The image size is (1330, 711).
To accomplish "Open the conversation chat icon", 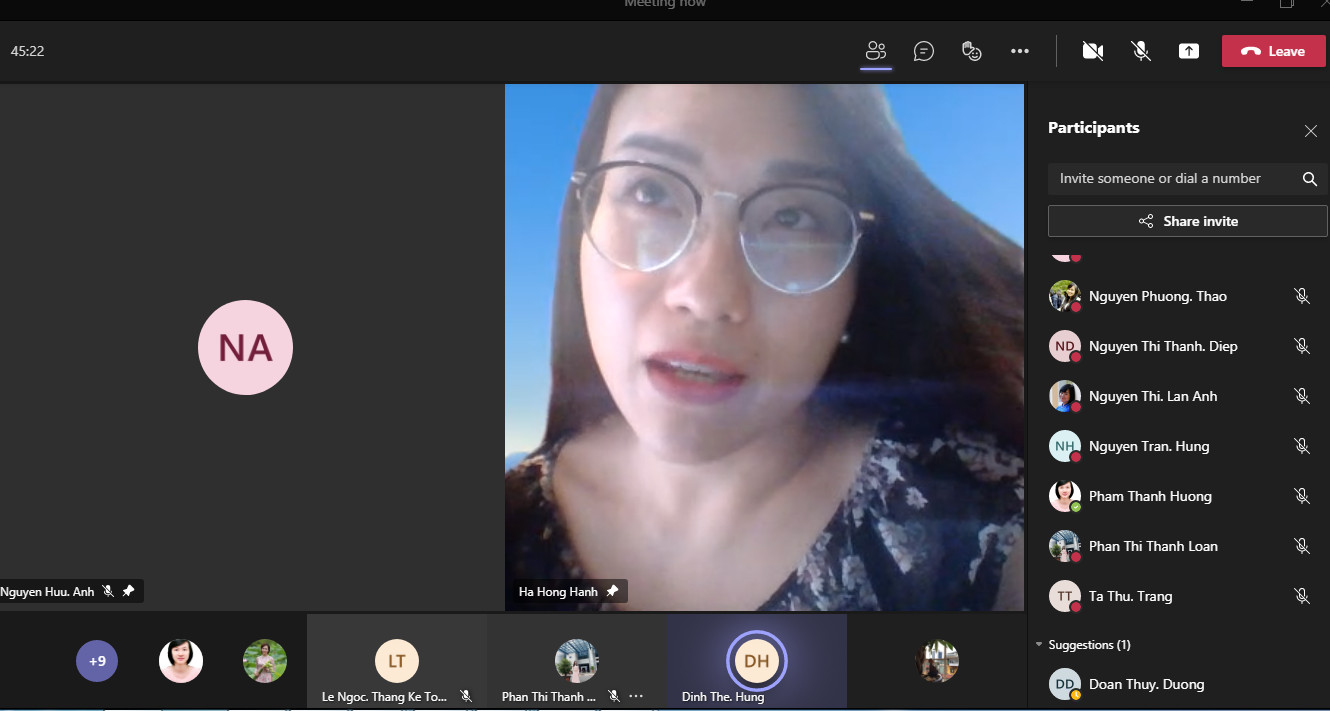I will (924, 51).
